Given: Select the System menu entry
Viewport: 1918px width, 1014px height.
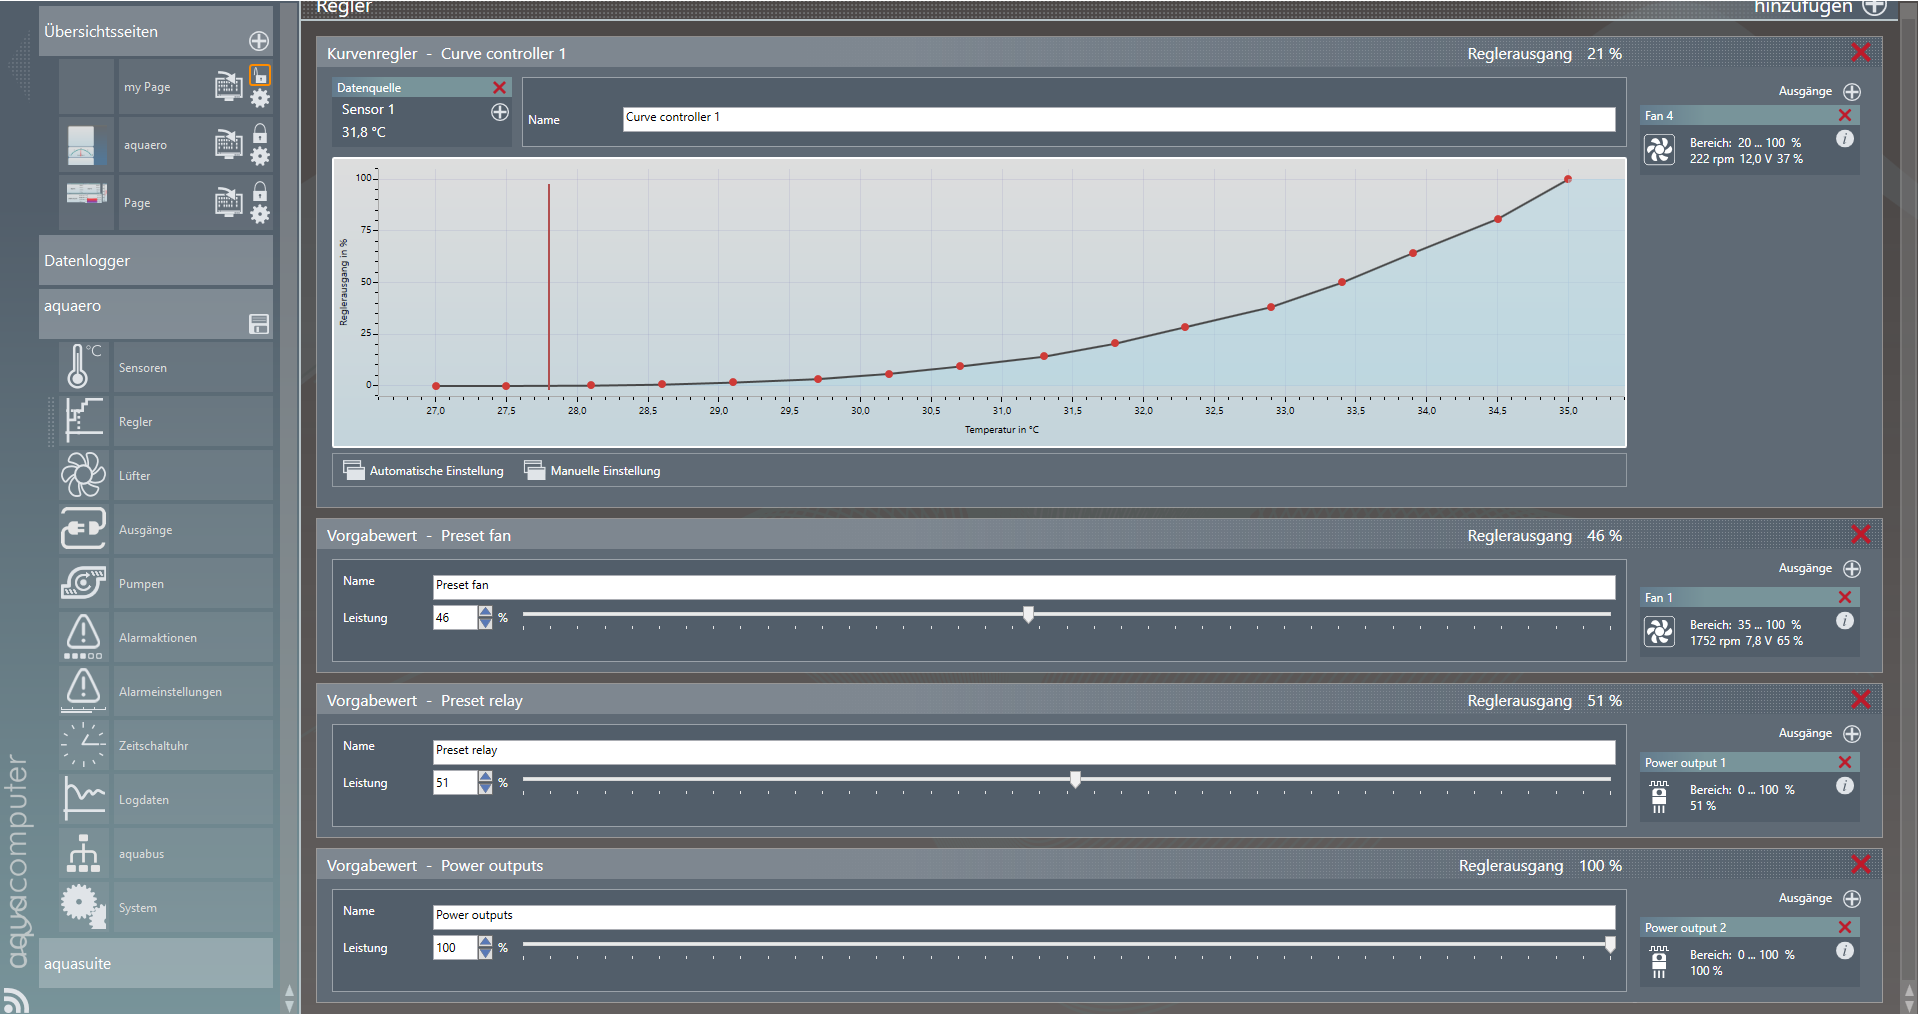Looking at the screenshot, I should click(192, 908).
